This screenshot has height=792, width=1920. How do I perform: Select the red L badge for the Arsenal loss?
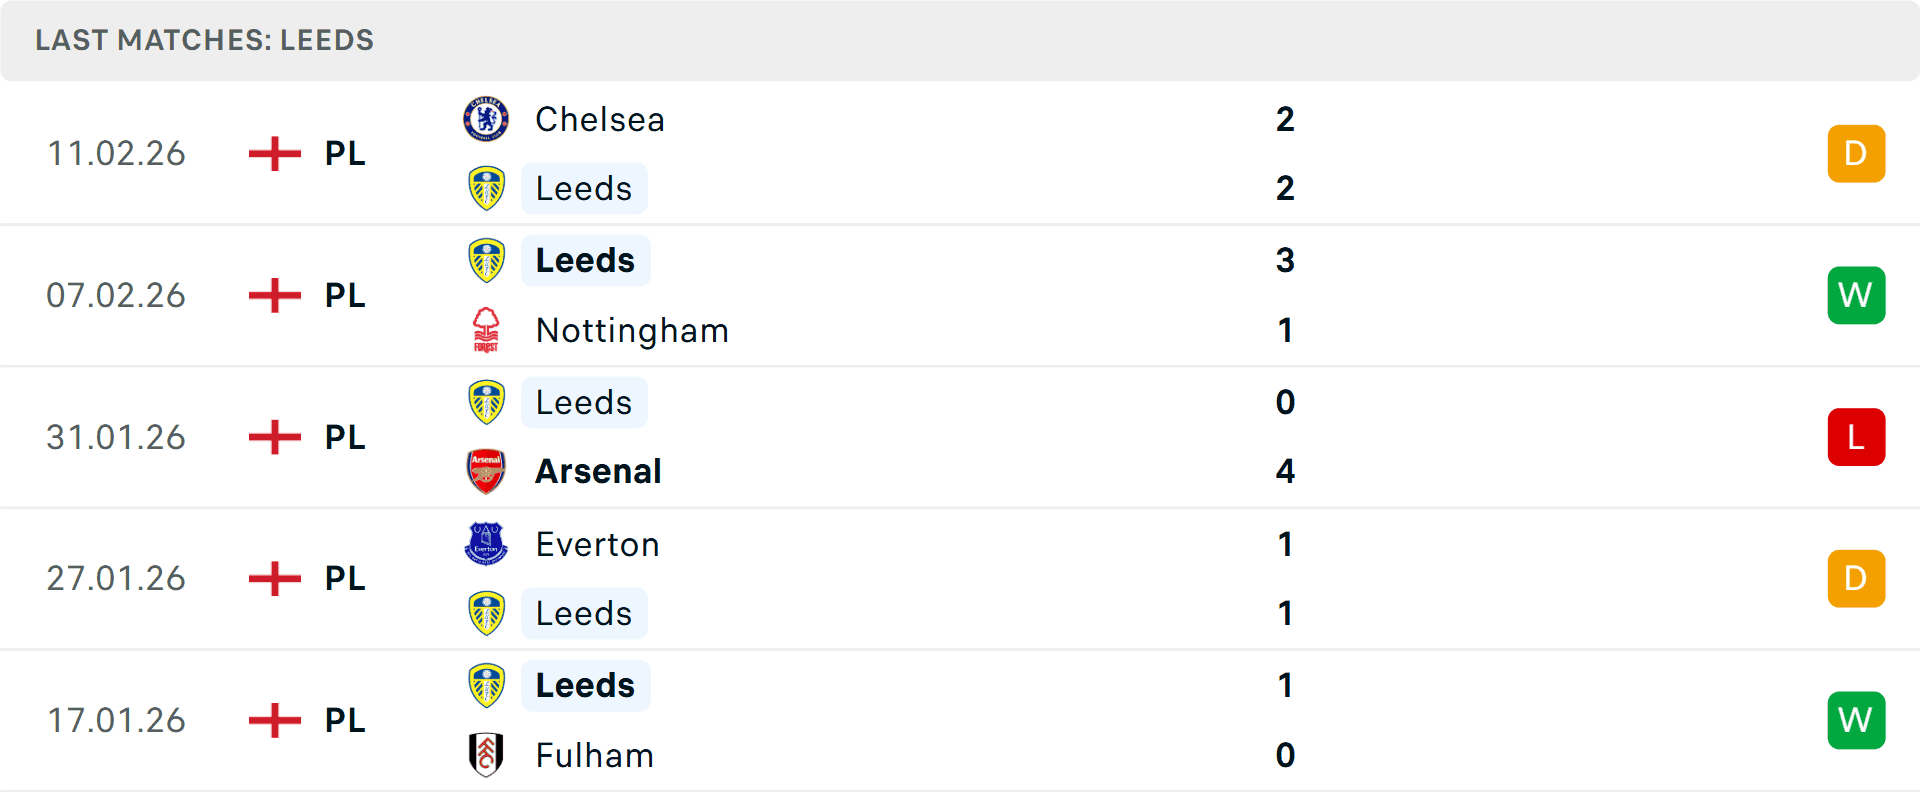[1856, 437]
